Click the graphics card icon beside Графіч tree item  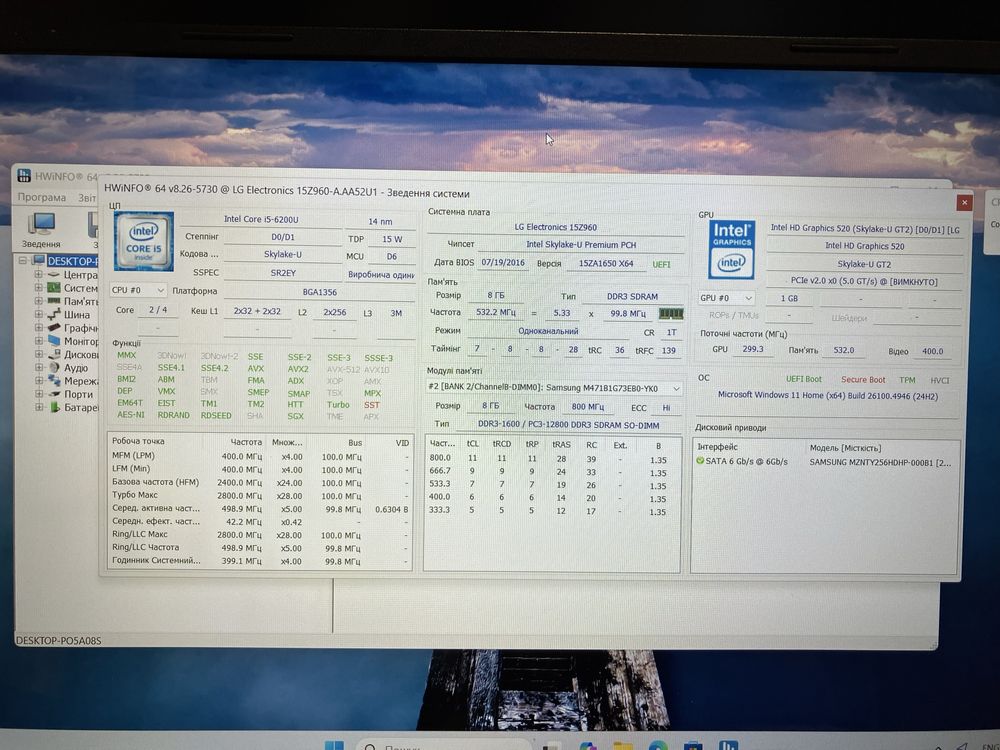54,328
